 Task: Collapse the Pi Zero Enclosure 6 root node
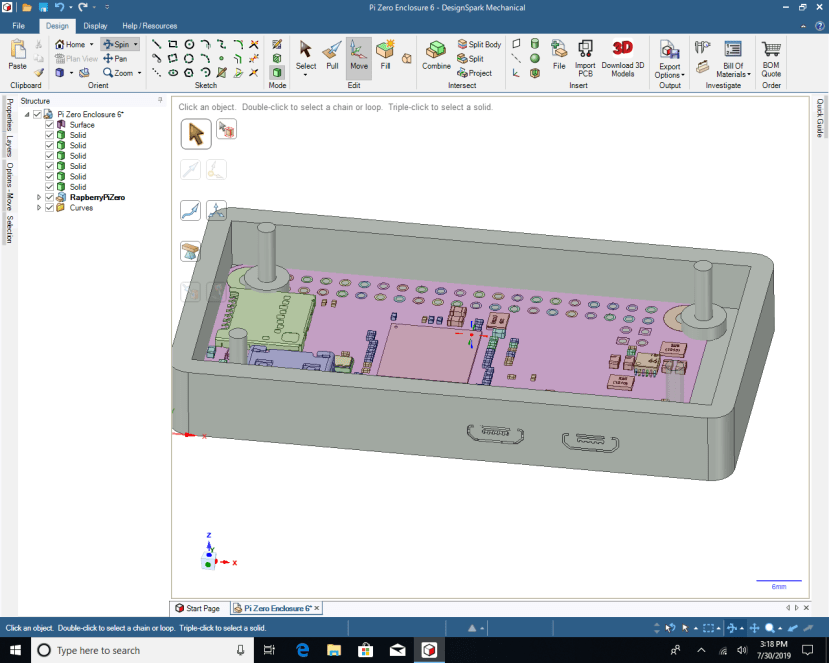coord(27,114)
